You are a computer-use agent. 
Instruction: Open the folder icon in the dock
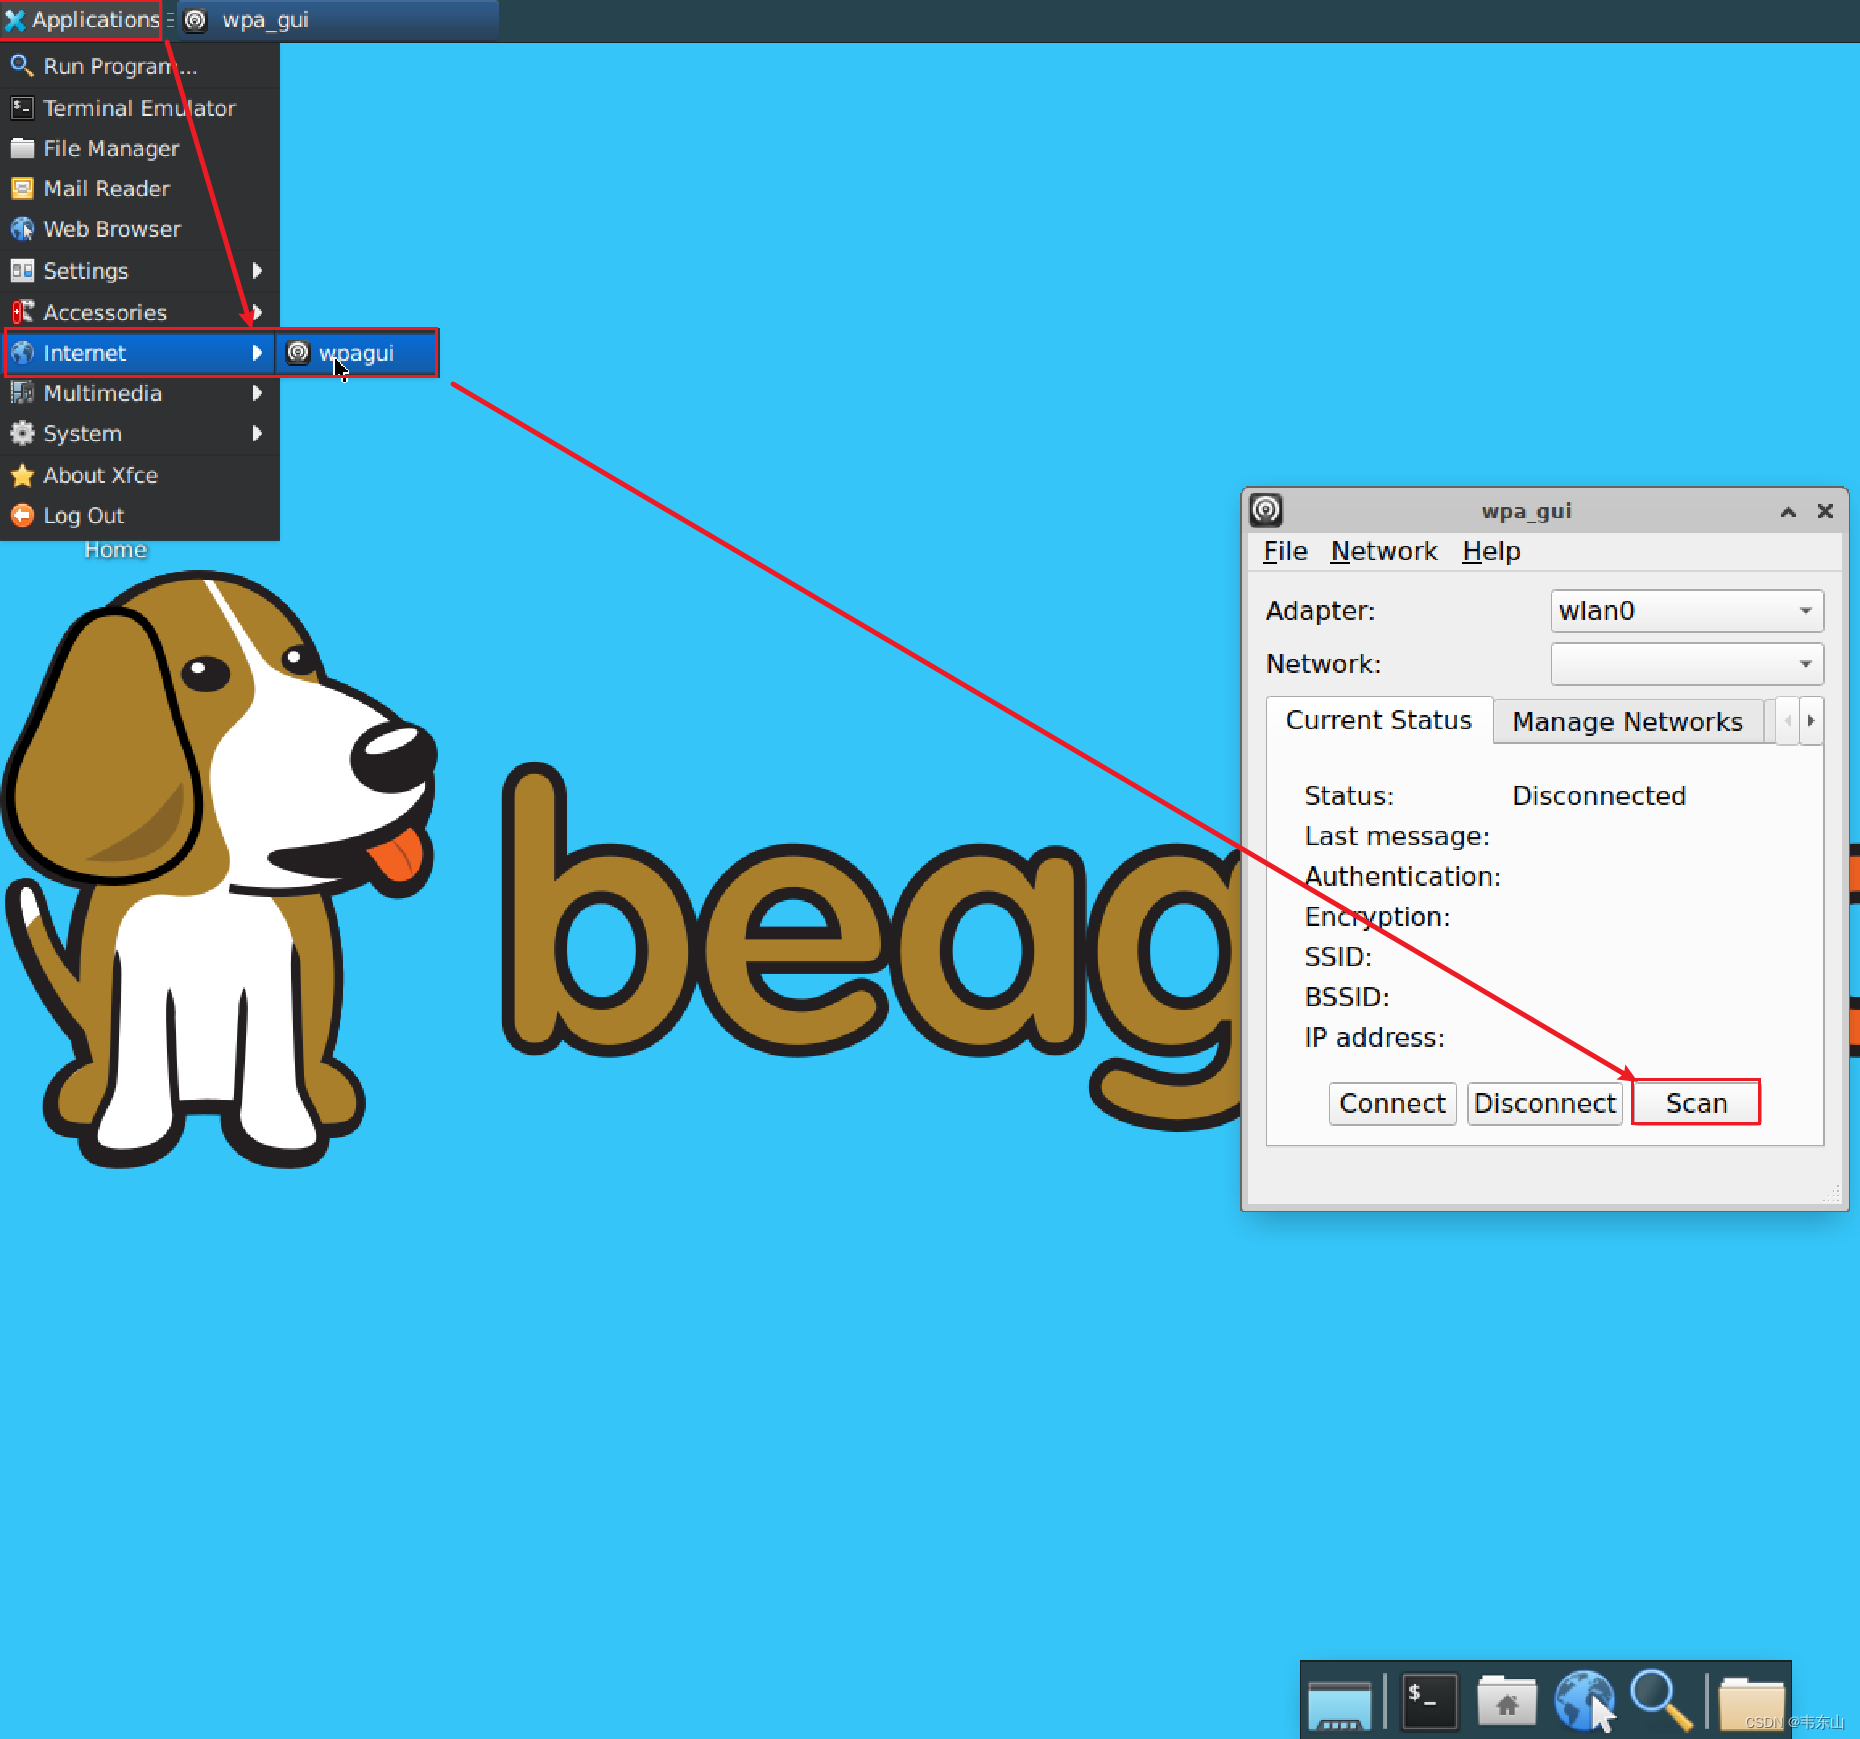[1750, 1703]
